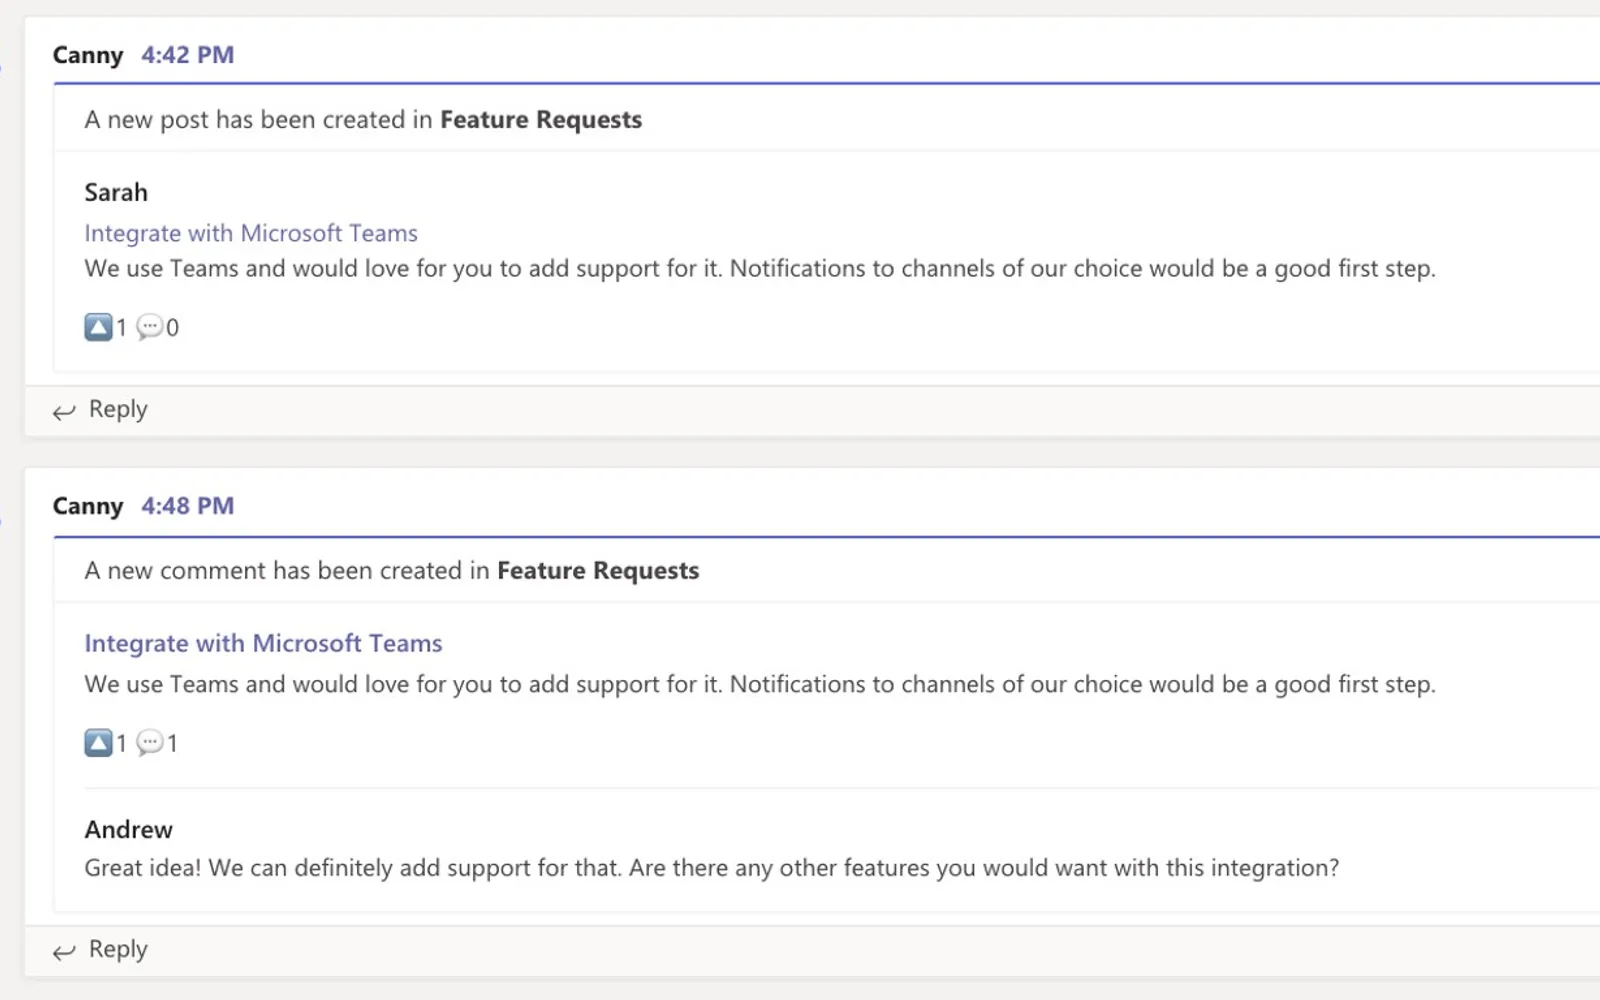Click Andrew's comment text starting 'Great idea!'
The width and height of the screenshot is (1600, 1000).
tap(711, 868)
